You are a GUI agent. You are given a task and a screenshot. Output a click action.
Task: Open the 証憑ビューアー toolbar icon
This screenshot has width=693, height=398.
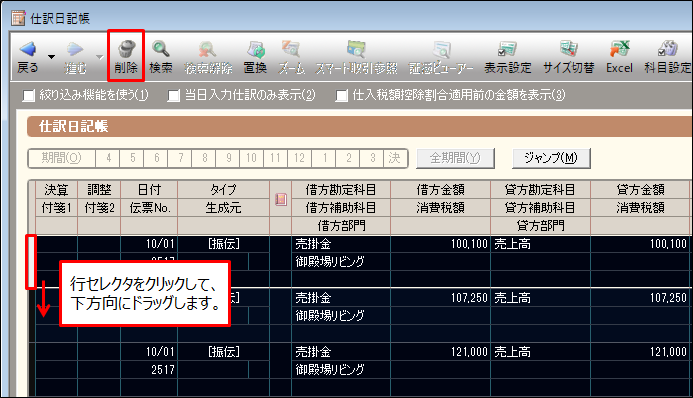(442, 49)
